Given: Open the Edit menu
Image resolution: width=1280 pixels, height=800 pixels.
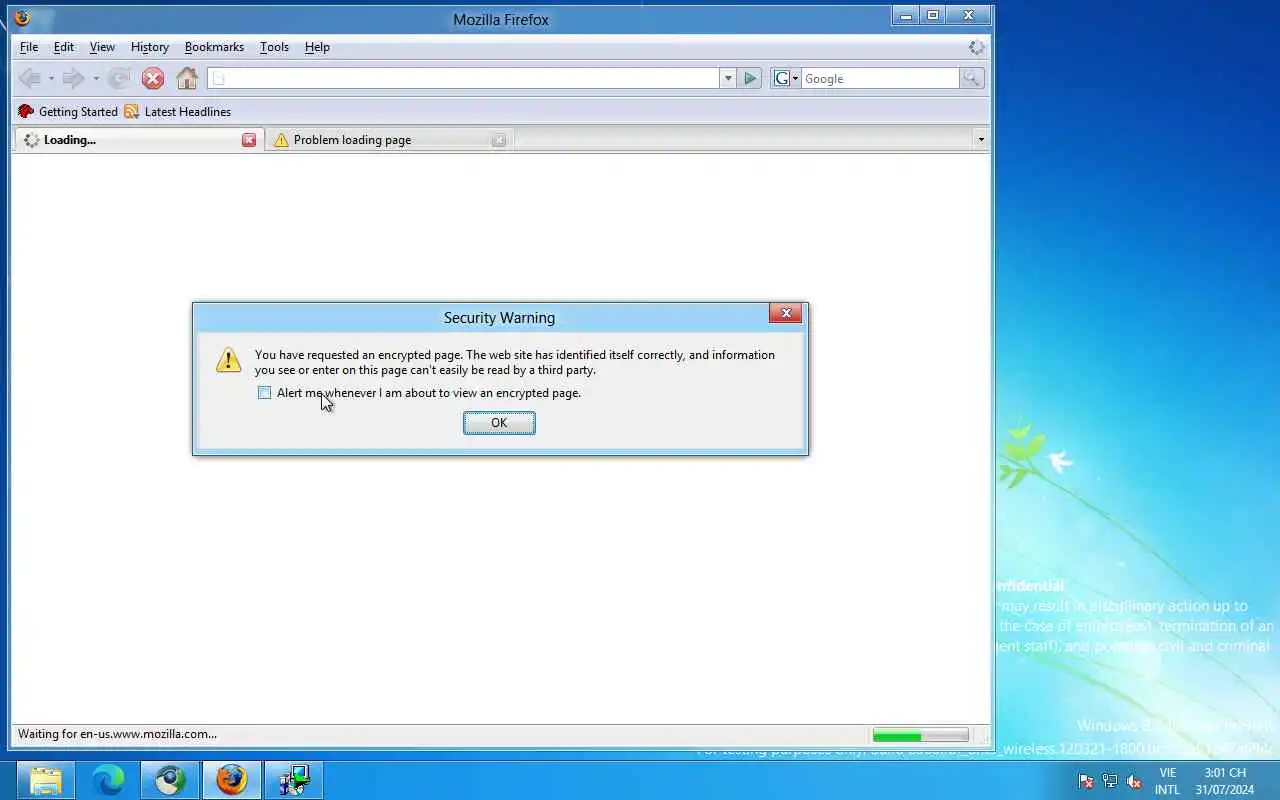Looking at the screenshot, I should tap(64, 47).
